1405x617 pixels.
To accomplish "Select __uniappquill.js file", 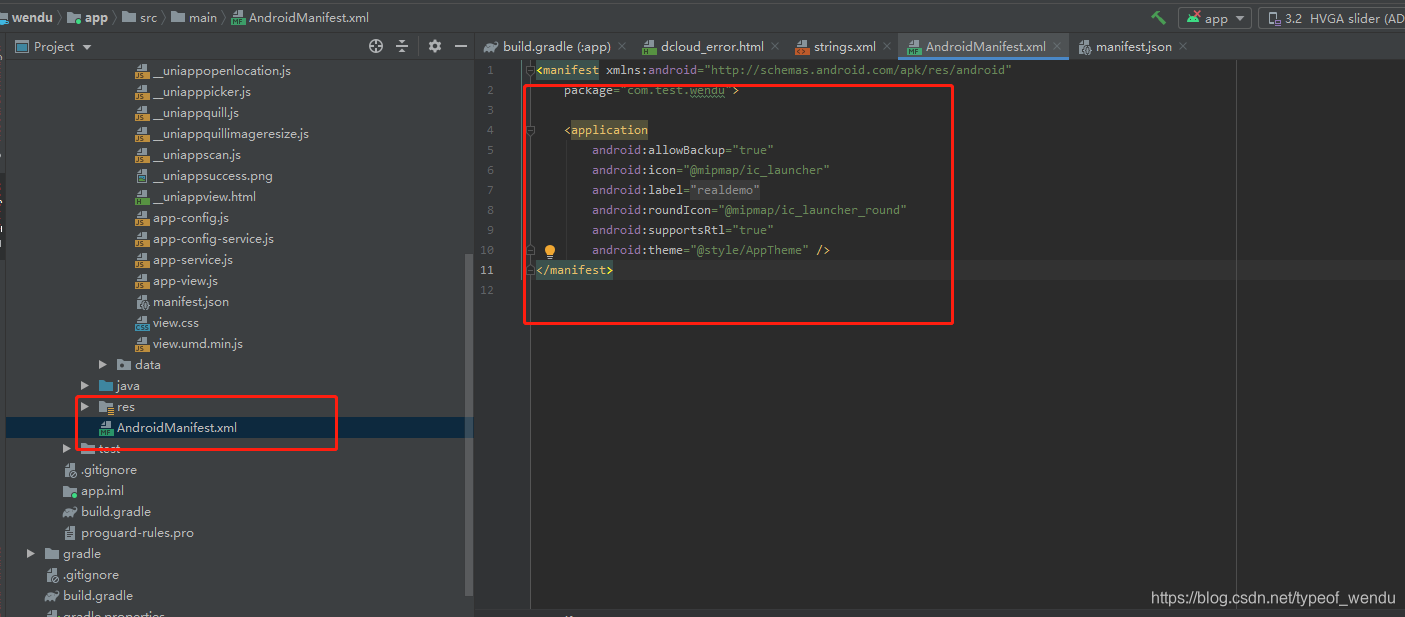I will point(195,113).
